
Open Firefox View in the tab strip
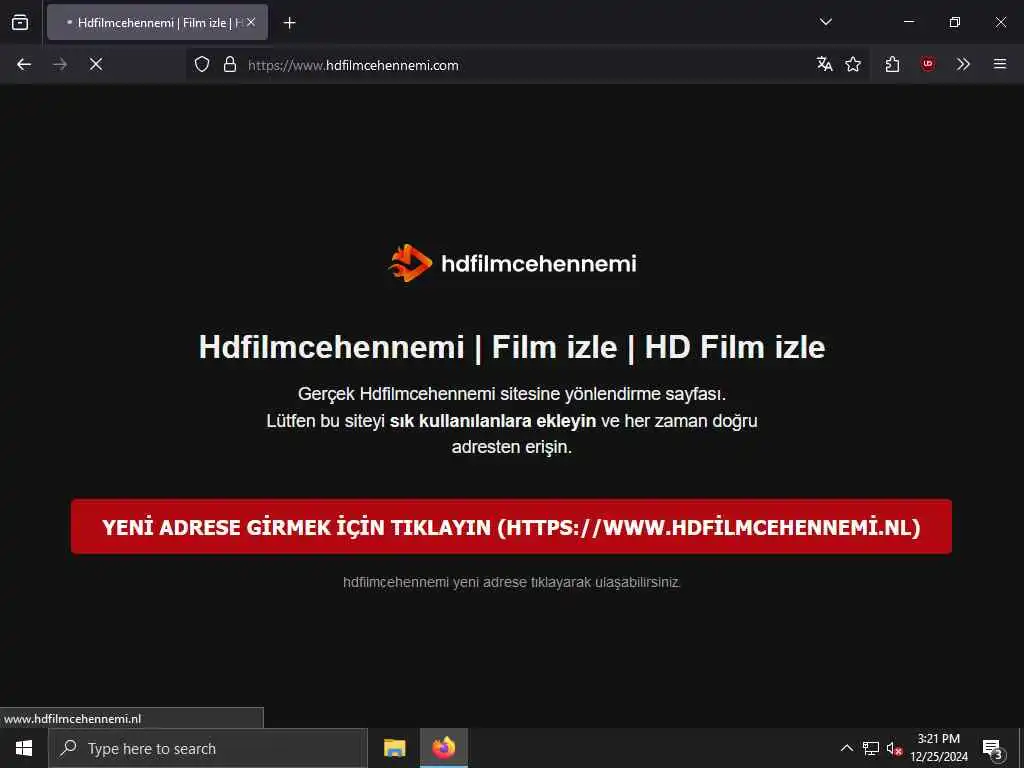(20, 22)
